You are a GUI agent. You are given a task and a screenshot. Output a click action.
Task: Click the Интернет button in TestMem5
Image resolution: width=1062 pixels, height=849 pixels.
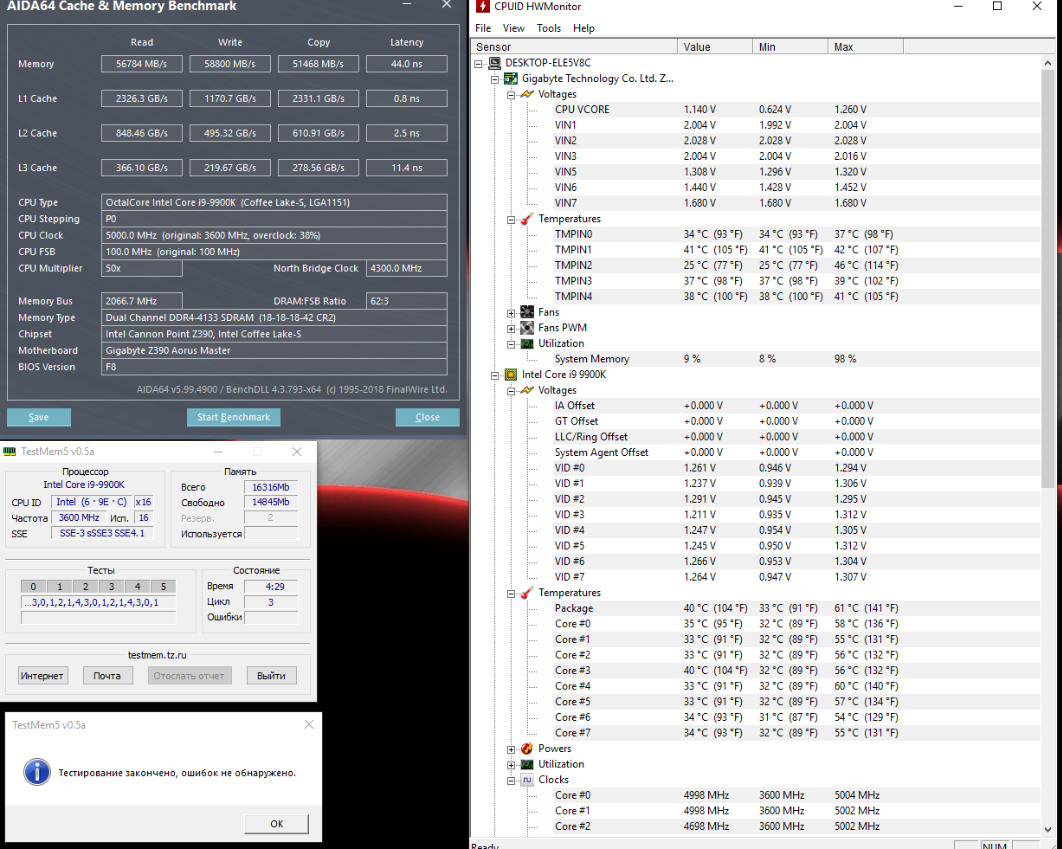pos(42,676)
